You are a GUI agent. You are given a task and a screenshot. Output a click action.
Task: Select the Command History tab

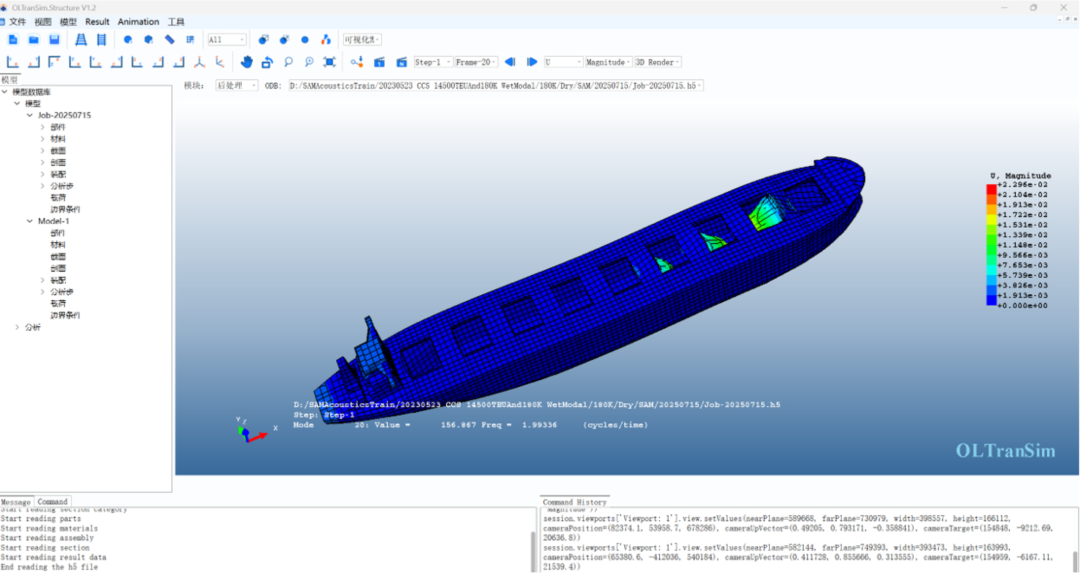pos(574,502)
